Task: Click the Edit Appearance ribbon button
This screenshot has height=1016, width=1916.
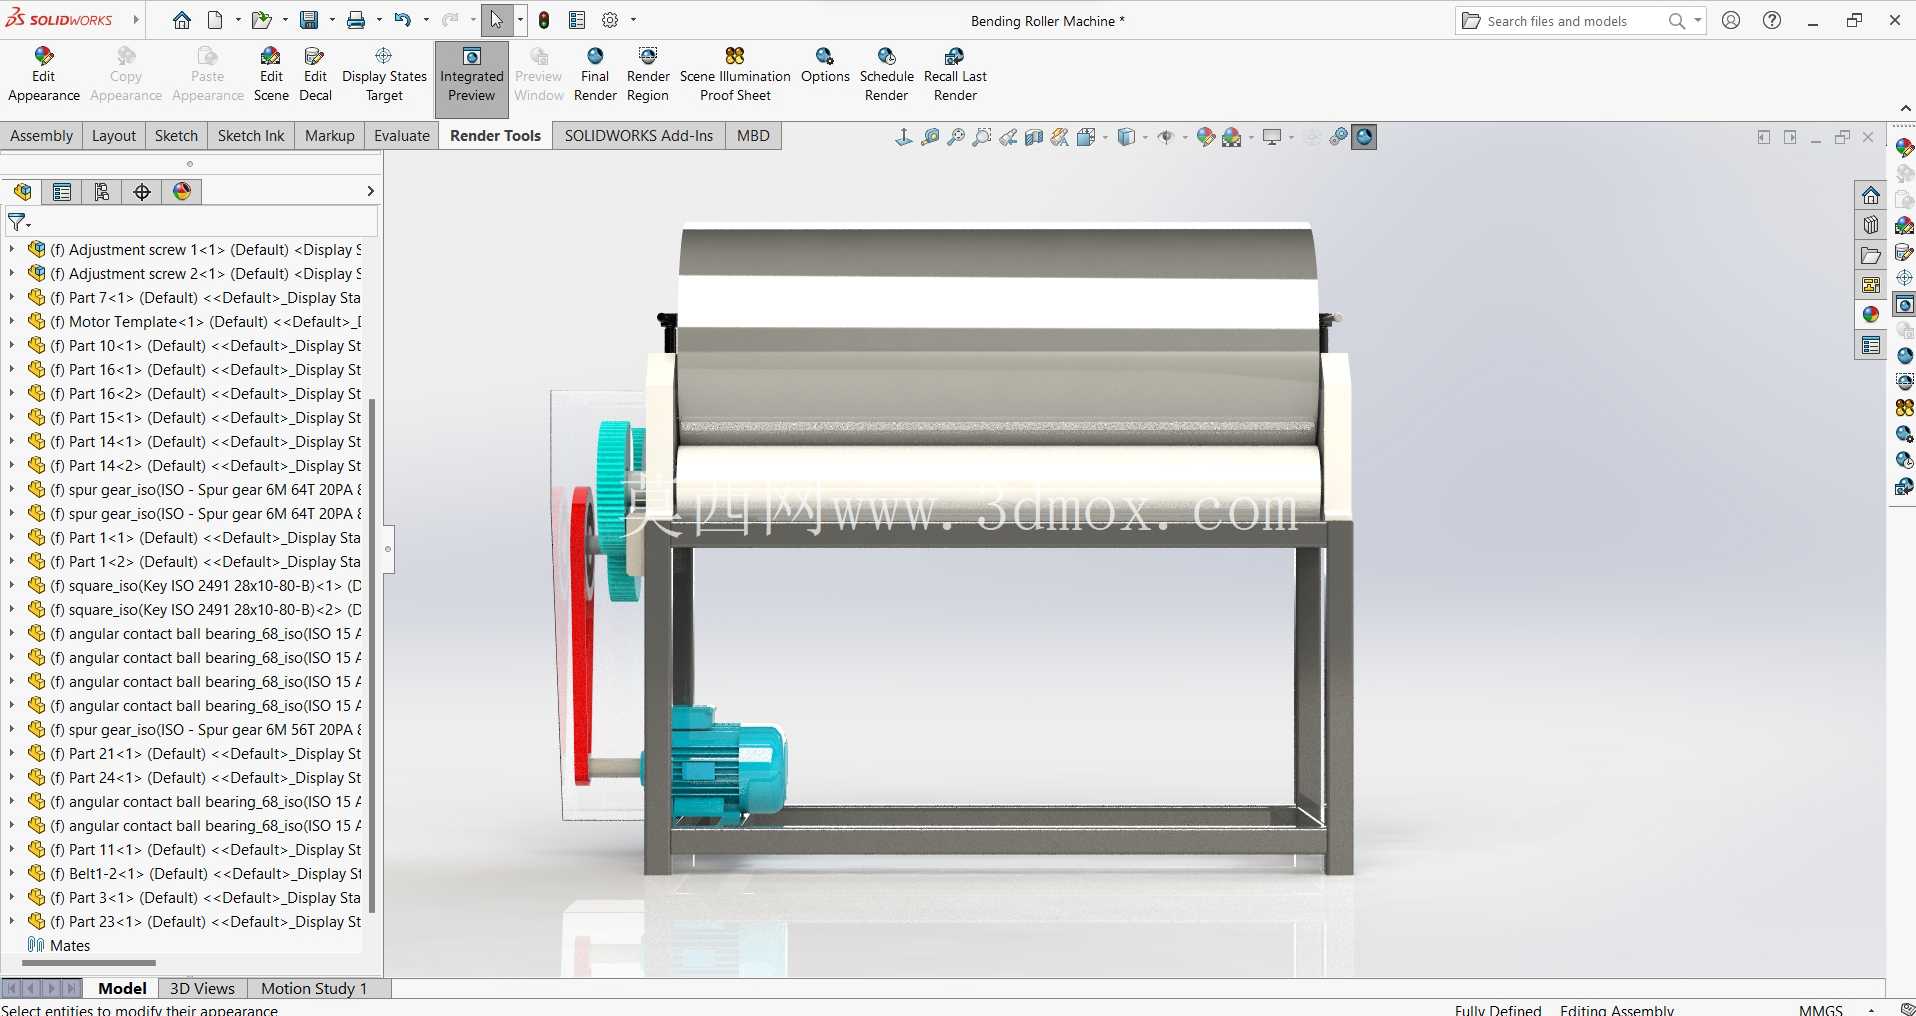Action: coord(44,75)
